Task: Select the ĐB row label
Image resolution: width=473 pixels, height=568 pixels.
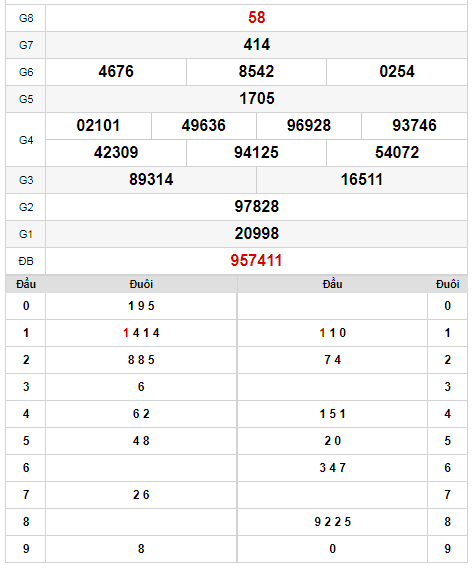Action: [x=26, y=261]
